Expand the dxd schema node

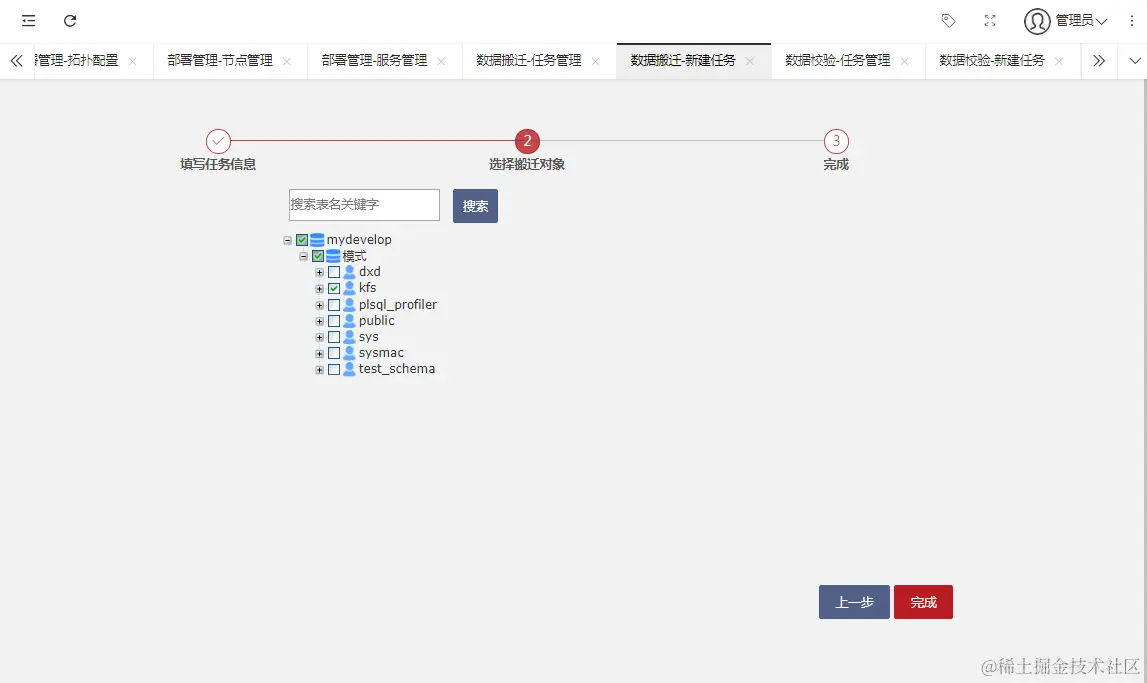point(320,272)
